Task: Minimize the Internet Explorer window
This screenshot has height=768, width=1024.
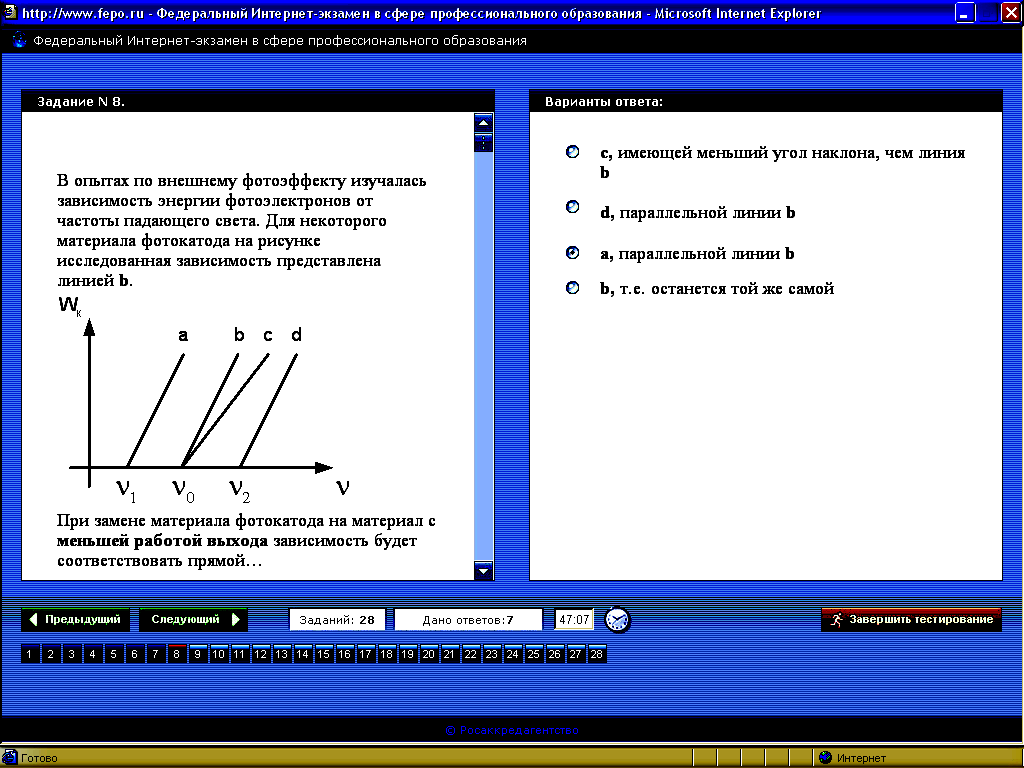Action: (x=965, y=12)
